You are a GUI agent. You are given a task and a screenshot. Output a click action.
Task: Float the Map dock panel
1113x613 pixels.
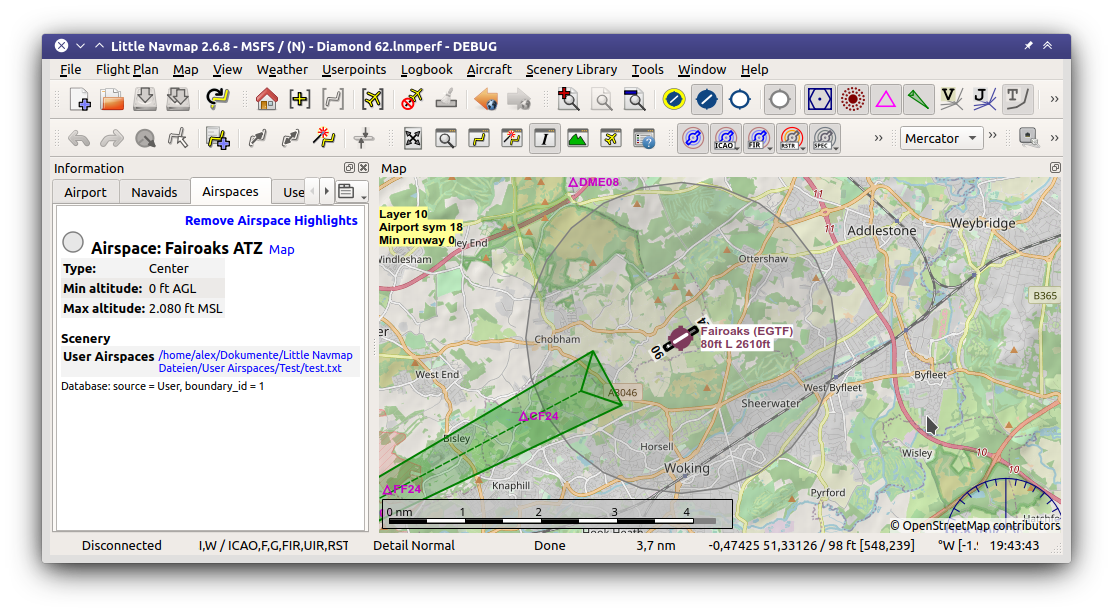pyautogui.click(x=1056, y=168)
